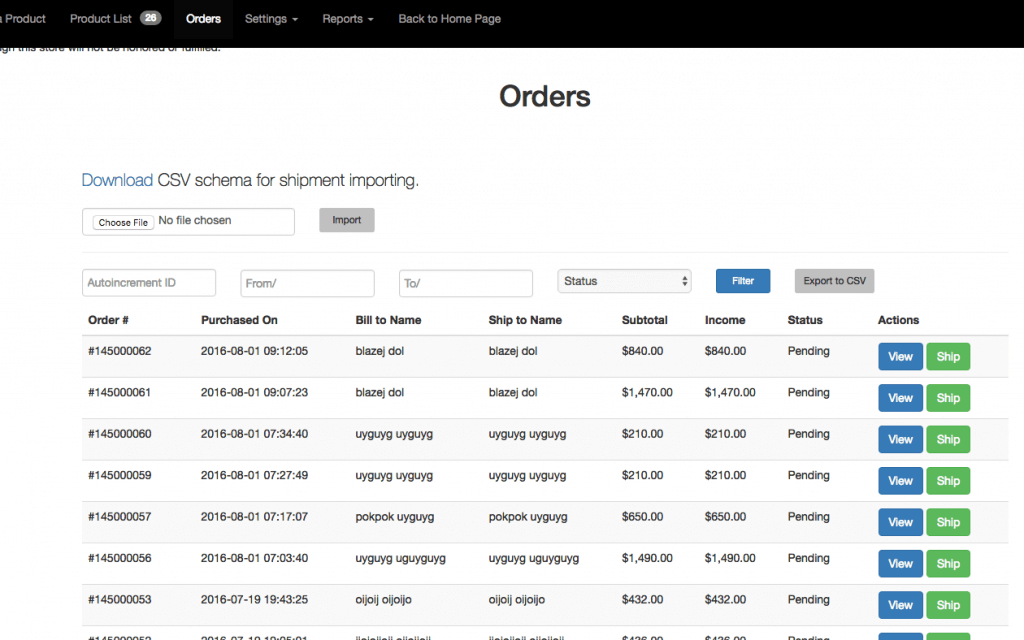This screenshot has width=1024, height=640.
Task: Ship order #145000061
Action: [x=947, y=398]
